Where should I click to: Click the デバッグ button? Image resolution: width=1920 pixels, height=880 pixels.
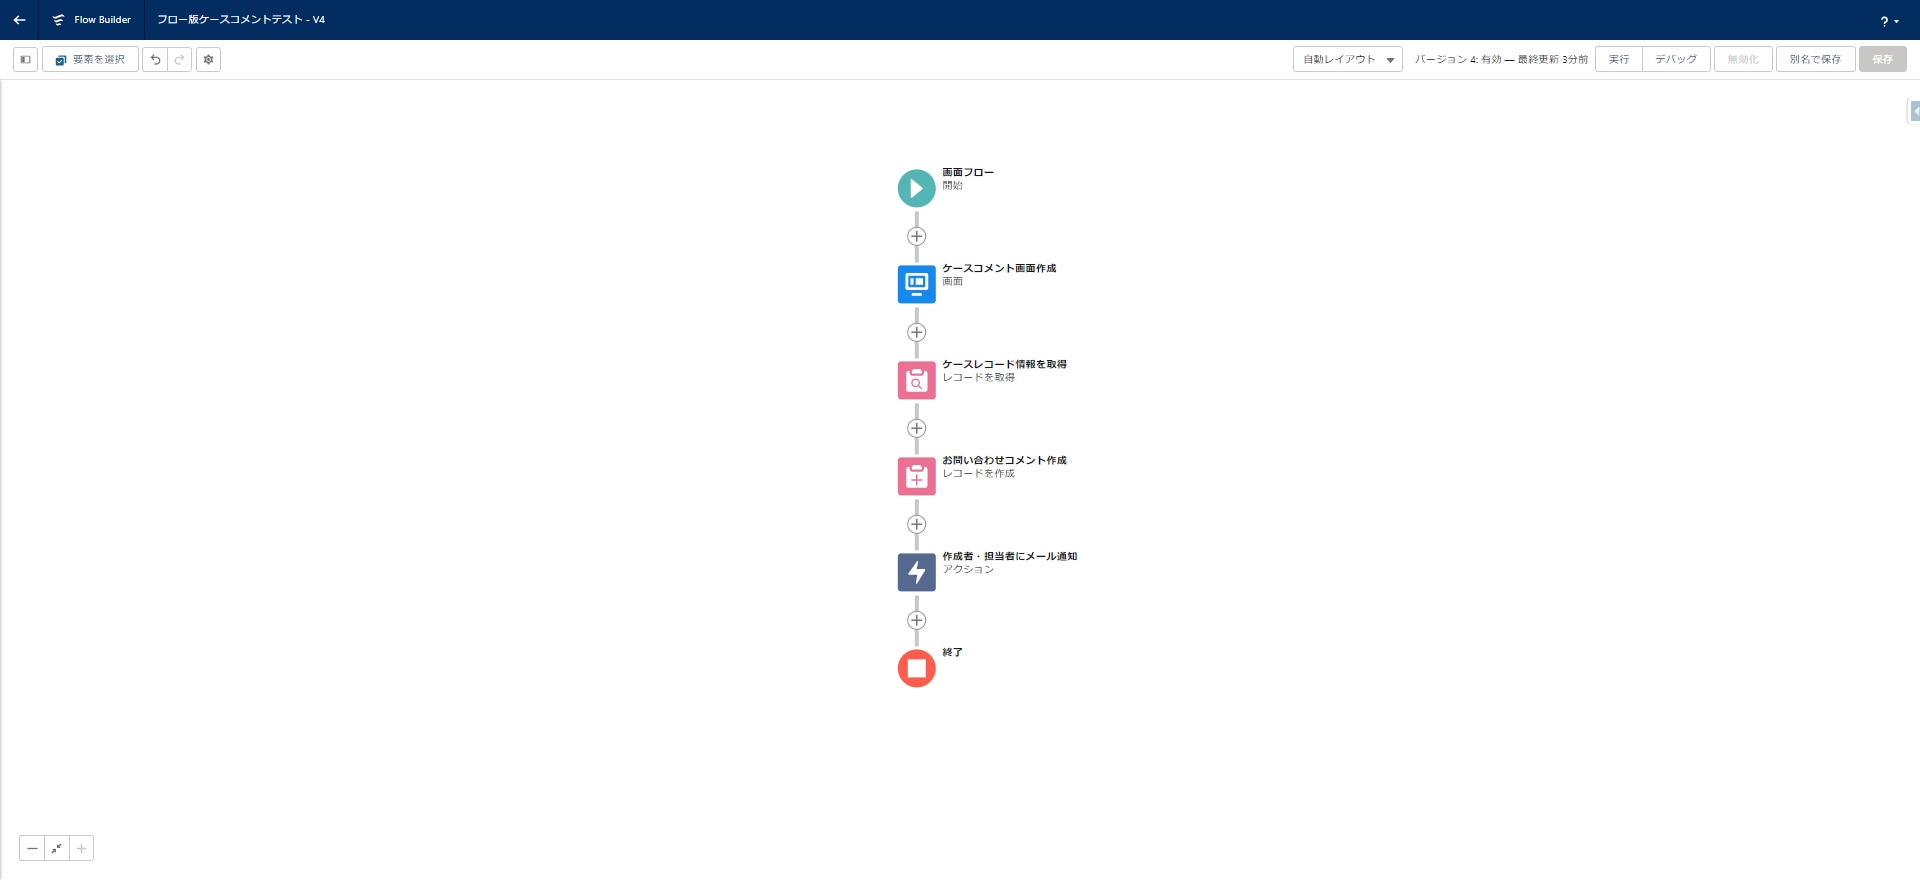(x=1675, y=60)
